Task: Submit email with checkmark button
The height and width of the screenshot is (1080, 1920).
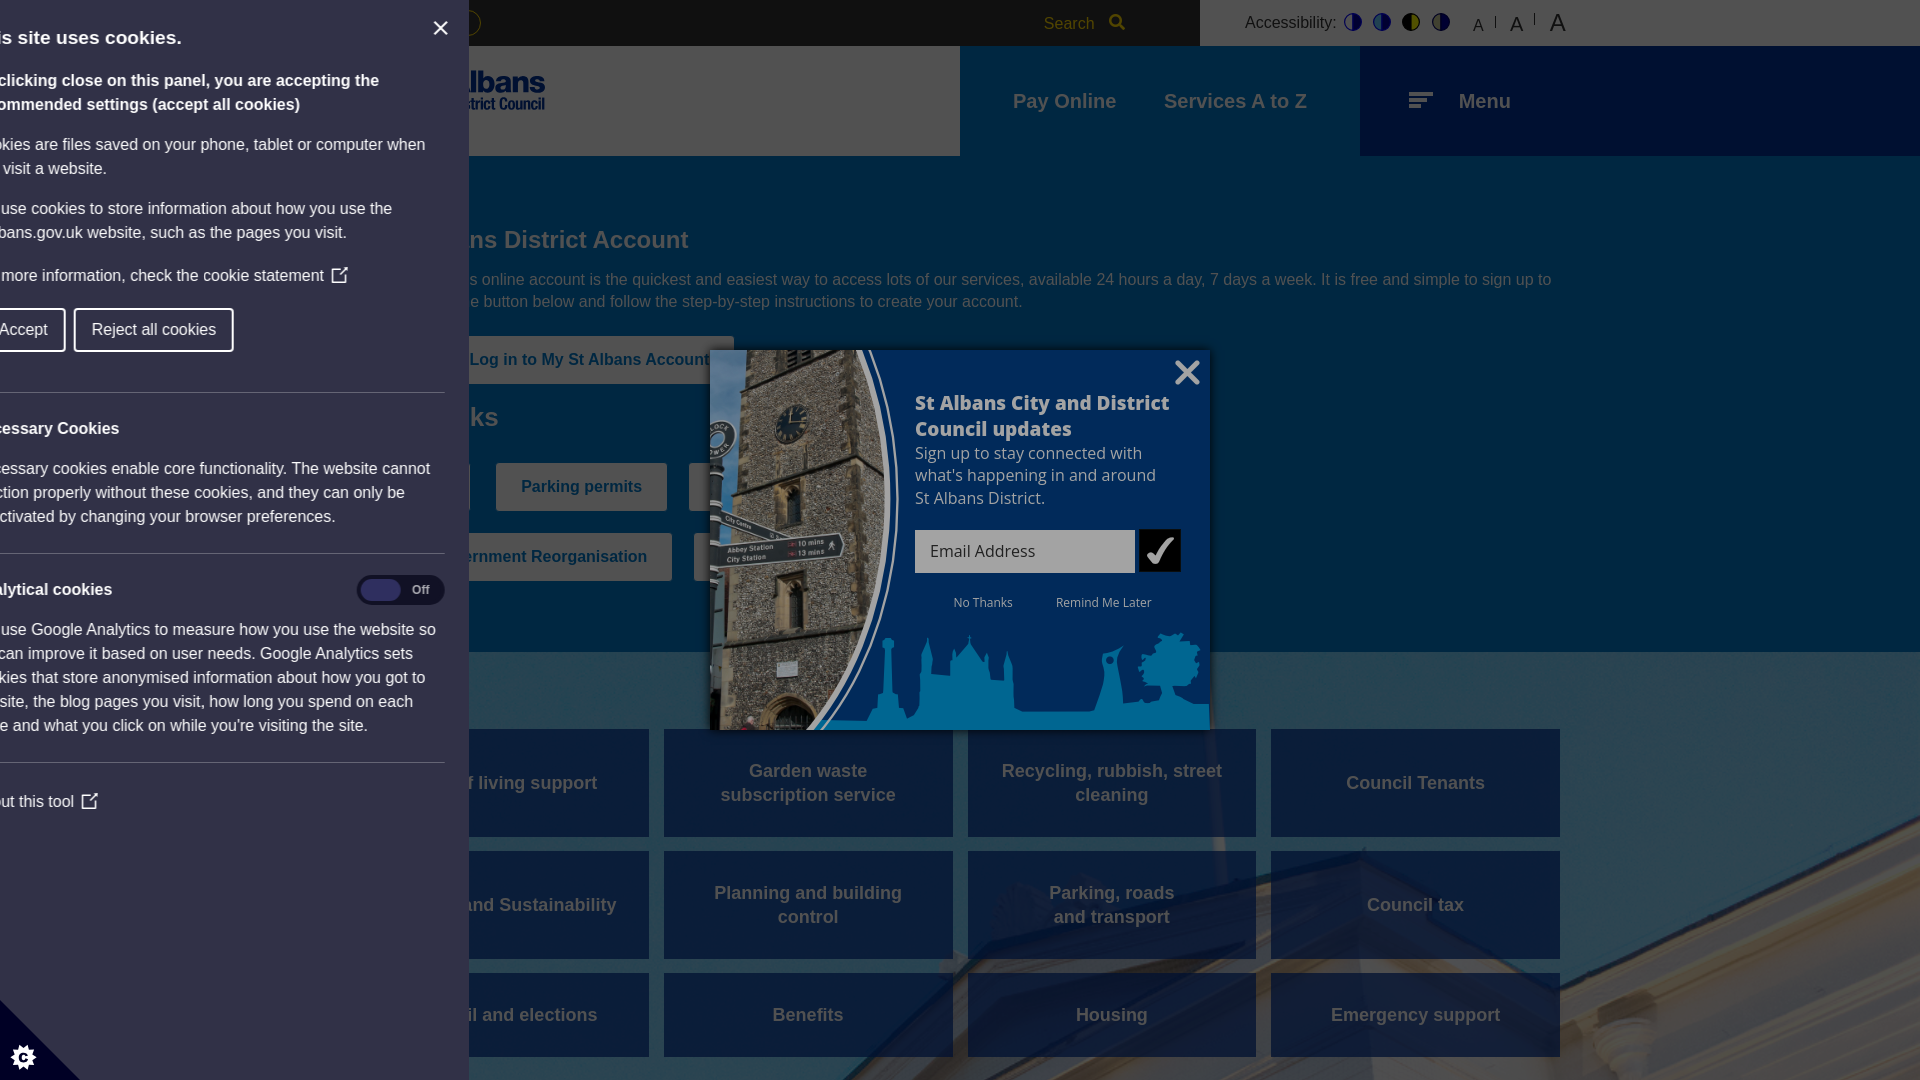Action: 1160,551
